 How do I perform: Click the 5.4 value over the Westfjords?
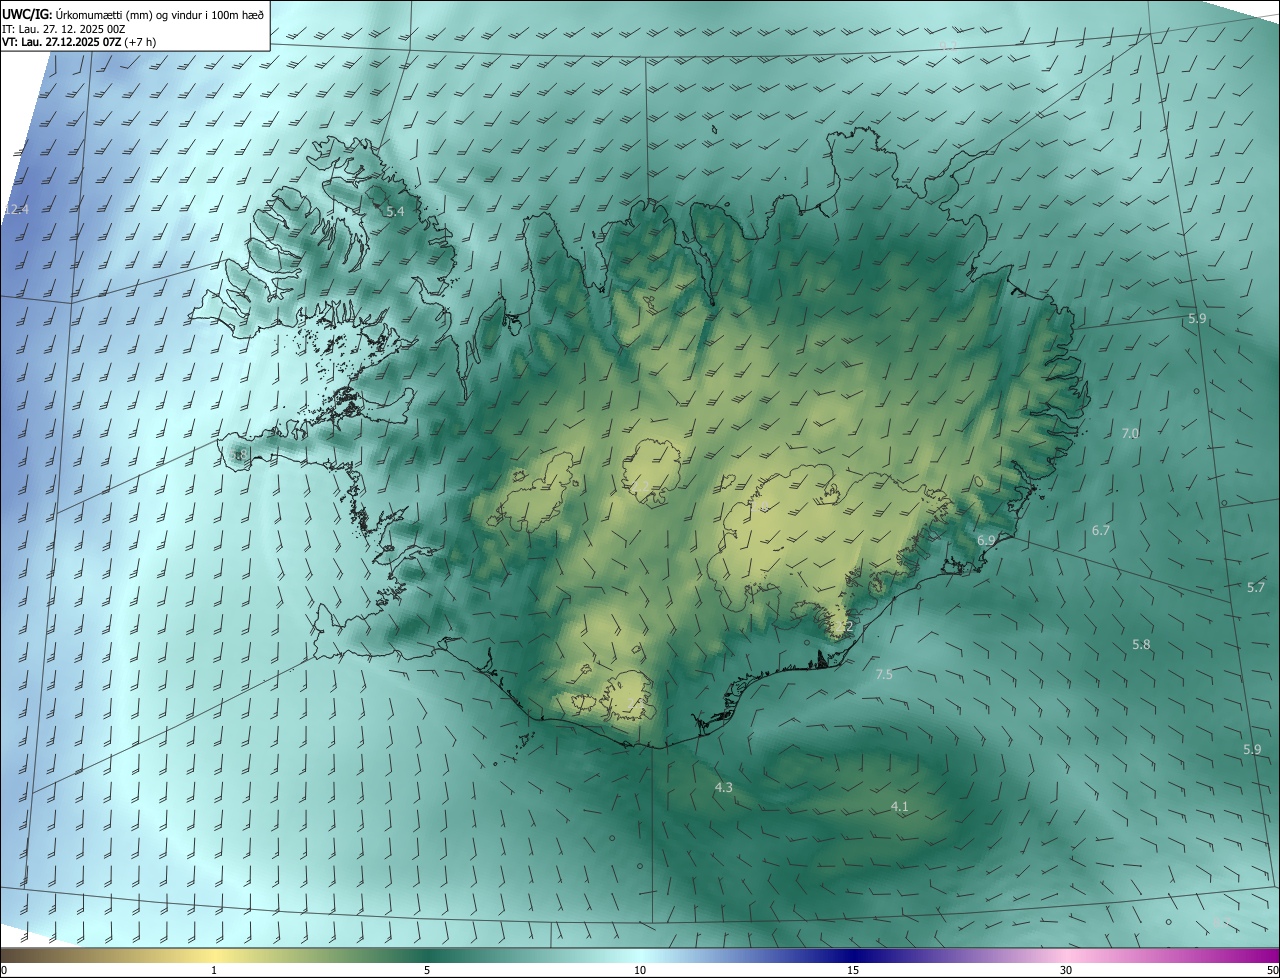click(395, 211)
